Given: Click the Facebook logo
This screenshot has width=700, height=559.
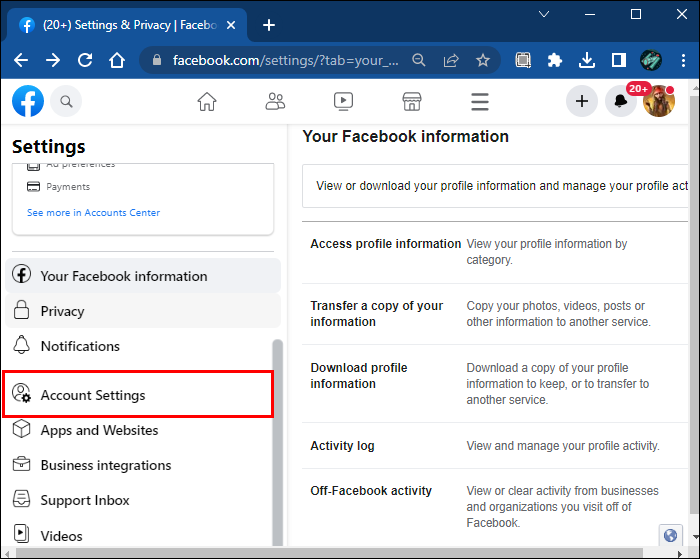Looking at the screenshot, I should click(x=28, y=101).
